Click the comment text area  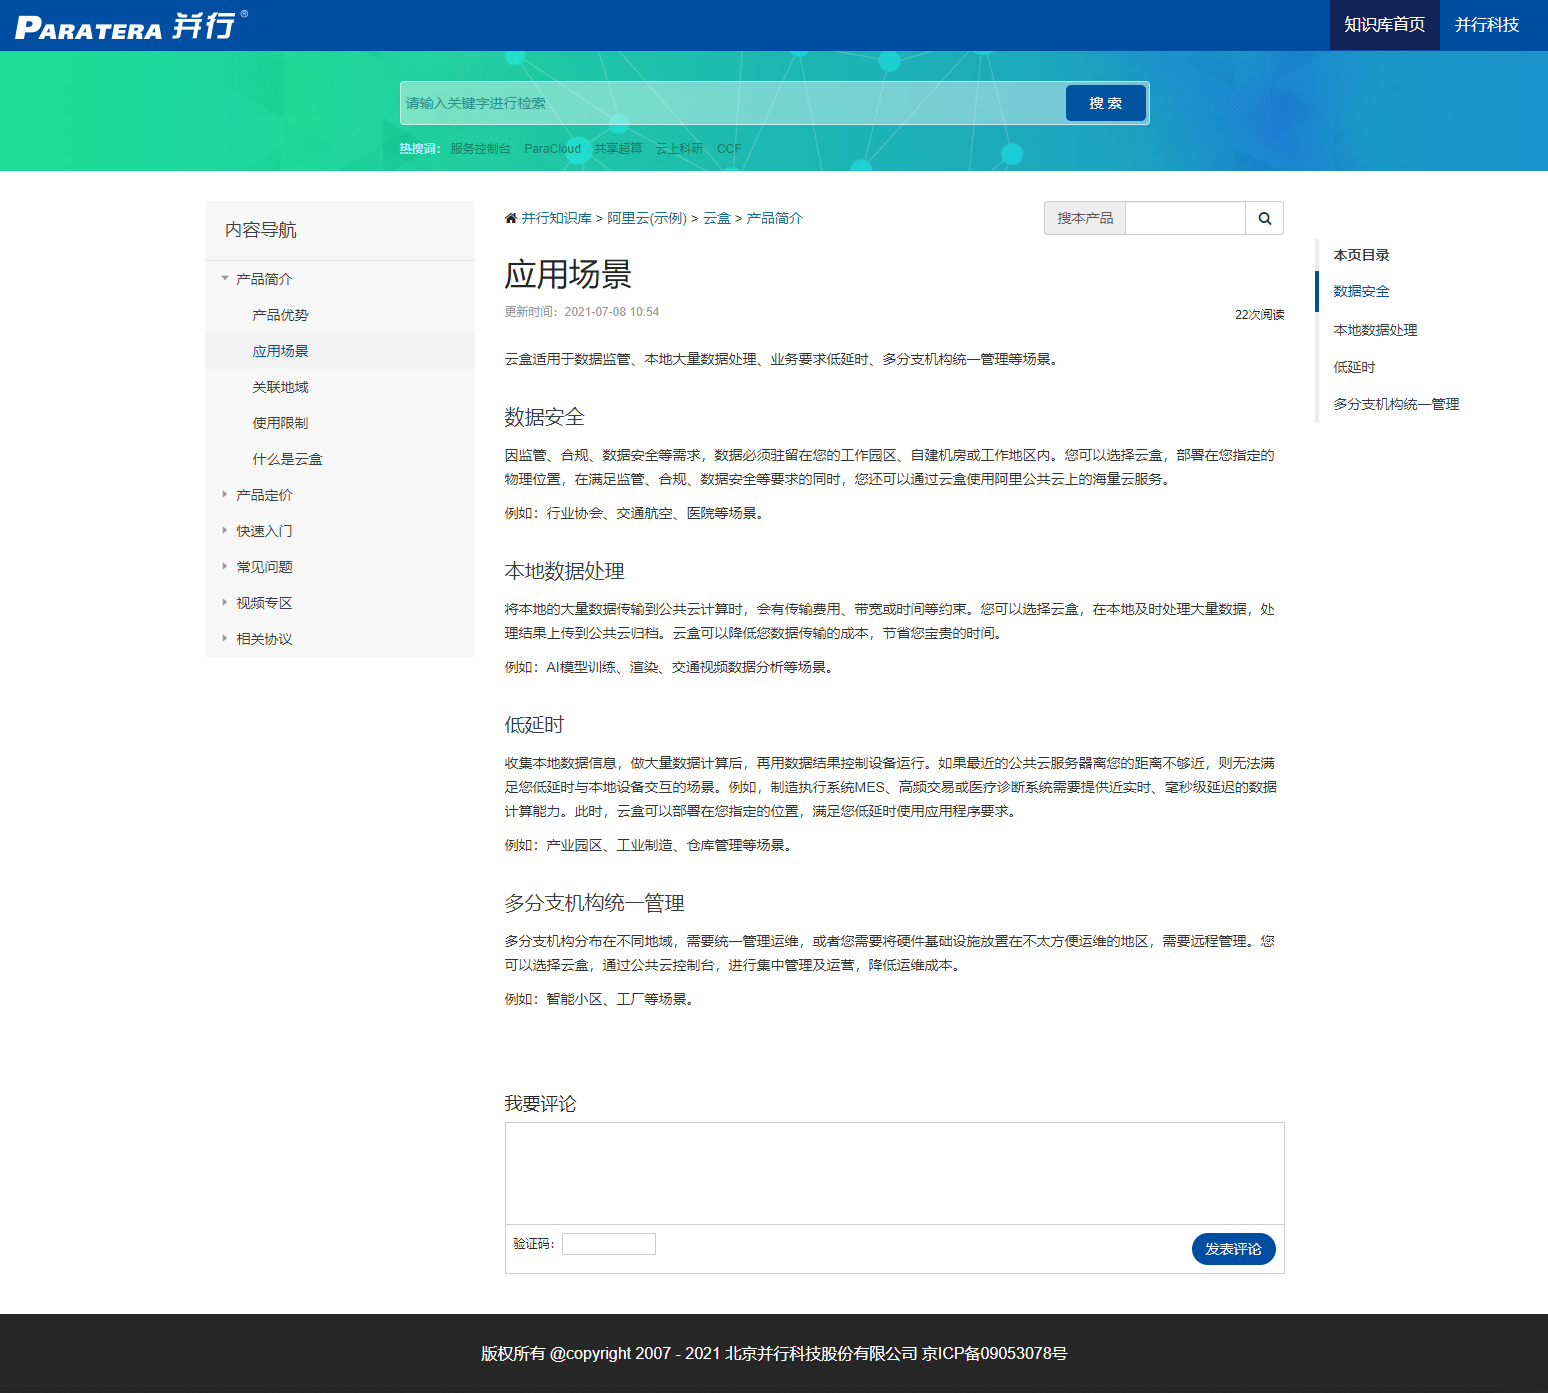pos(894,1173)
